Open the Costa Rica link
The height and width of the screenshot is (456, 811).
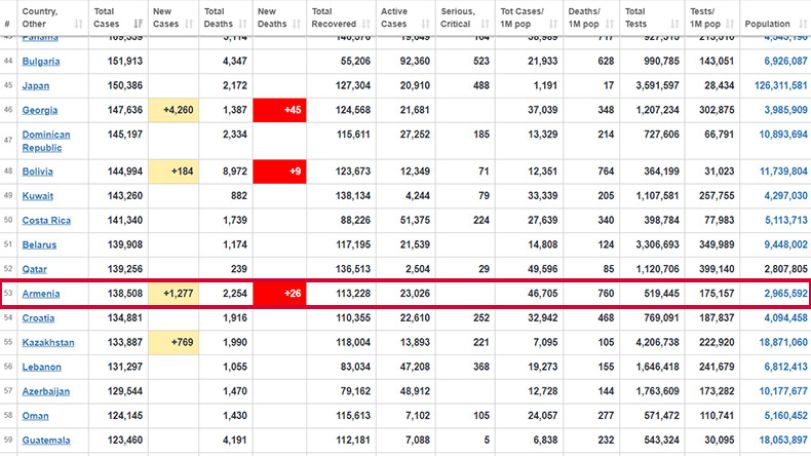click(46, 220)
